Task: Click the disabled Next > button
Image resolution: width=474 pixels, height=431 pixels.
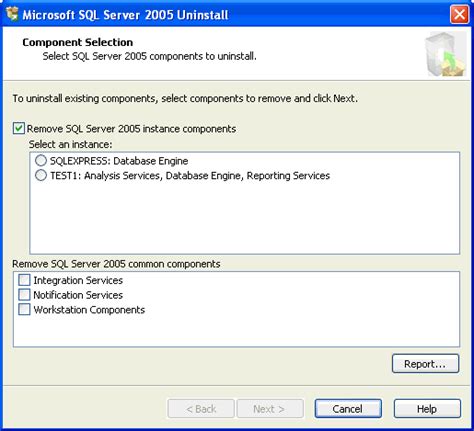Action: click(x=270, y=409)
